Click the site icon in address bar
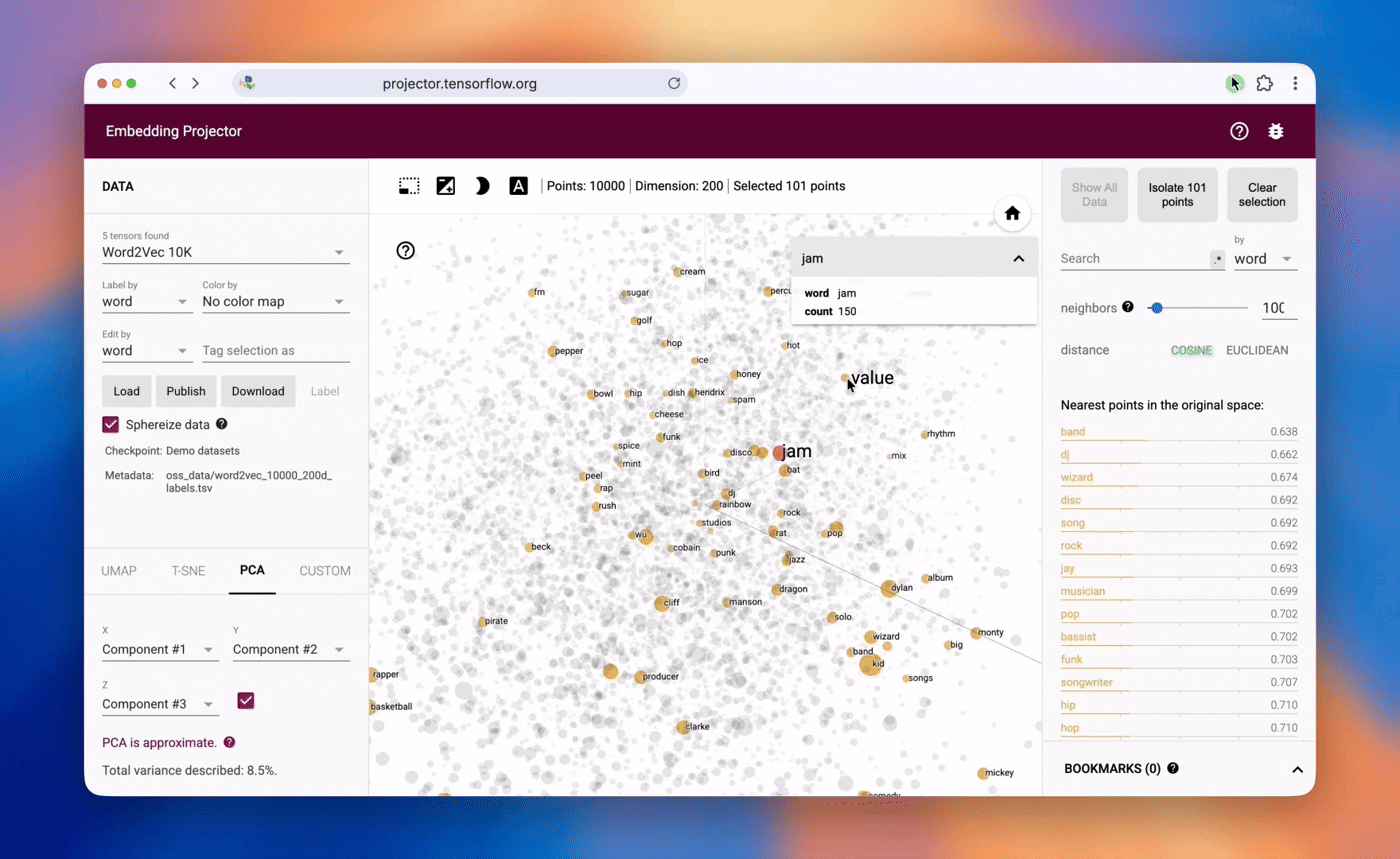This screenshot has width=1400, height=859. [247, 84]
